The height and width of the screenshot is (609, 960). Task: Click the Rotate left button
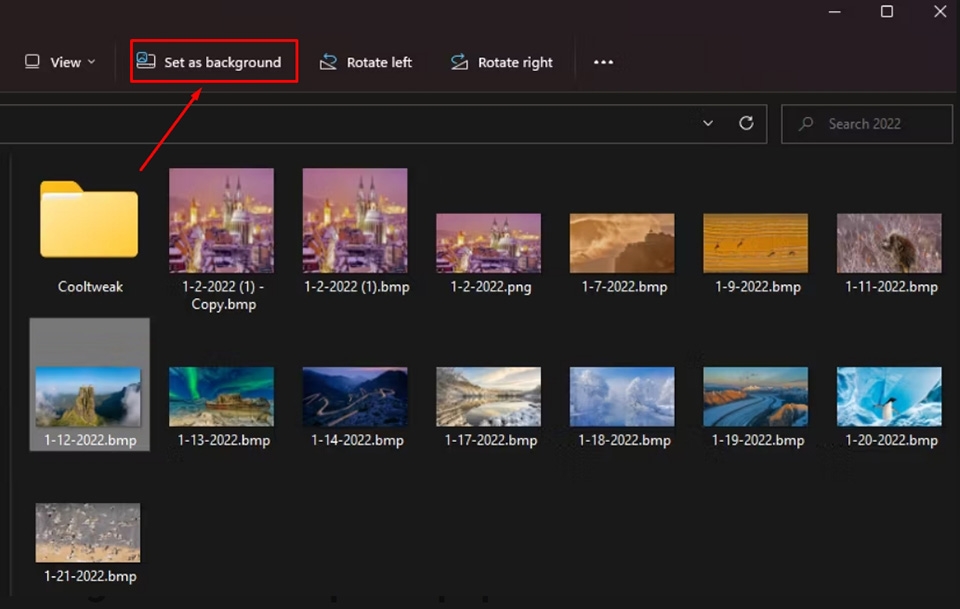[x=366, y=61]
